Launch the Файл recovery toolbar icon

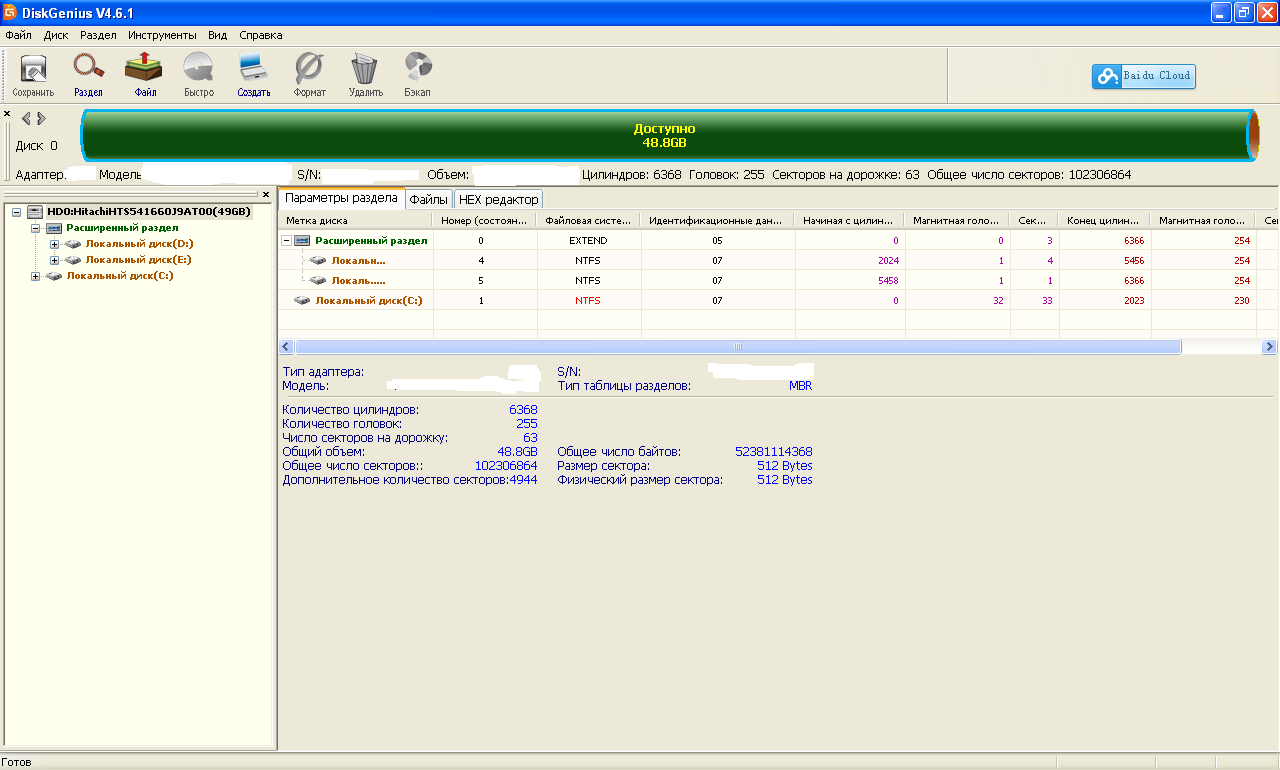pyautogui.click(x=144, y=75)
